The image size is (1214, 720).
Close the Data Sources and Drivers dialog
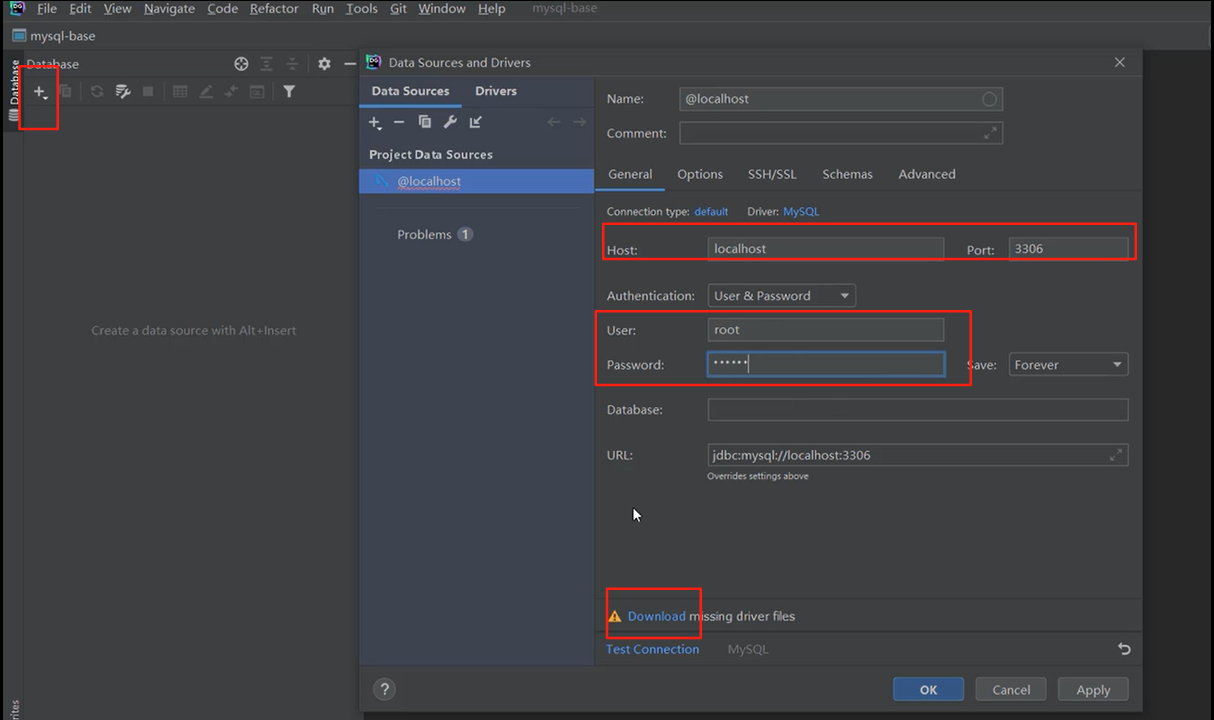1120,62
